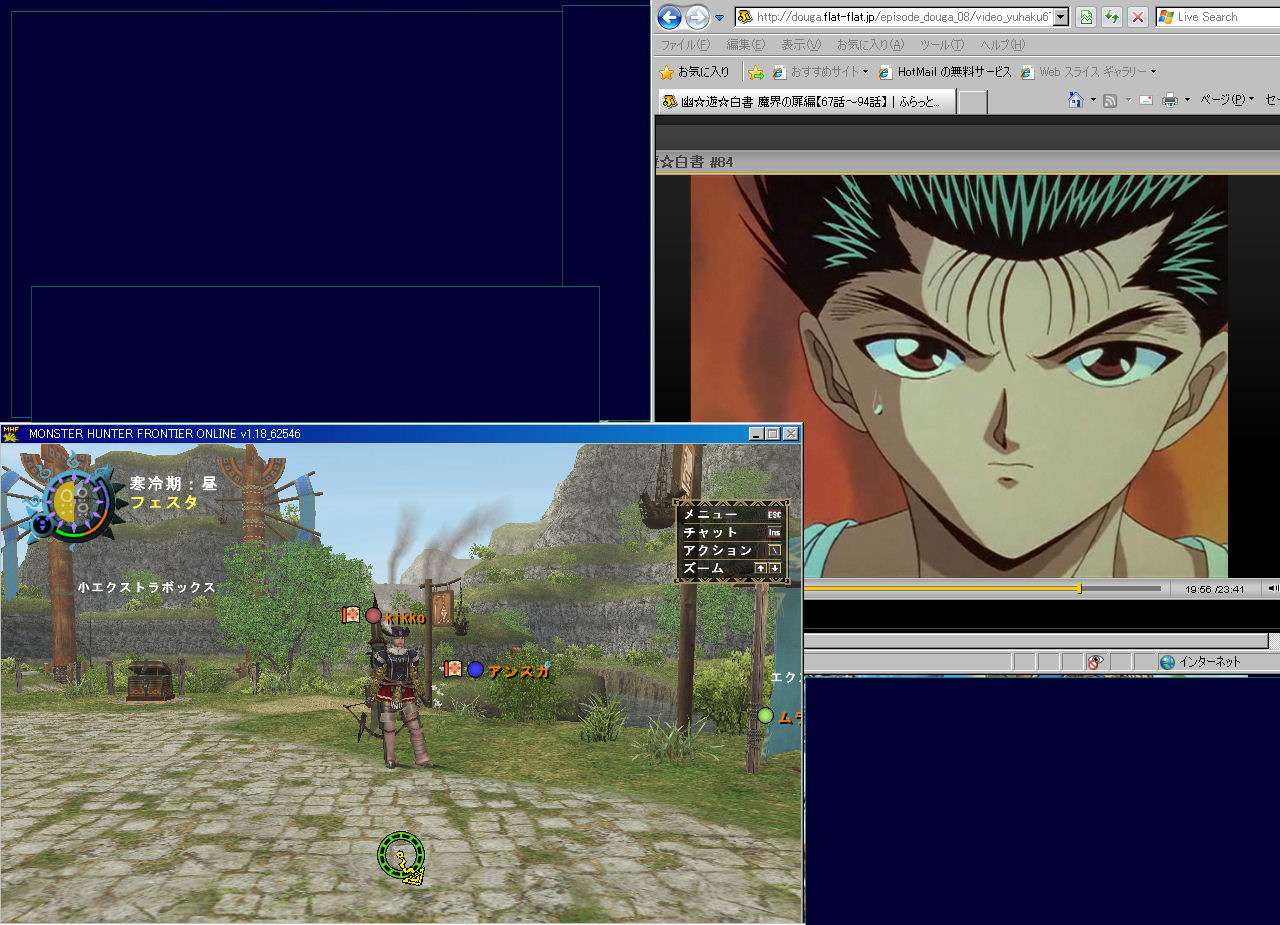Click the IE page favicon in address bar

pyautogui.click(x=745, y=17)
